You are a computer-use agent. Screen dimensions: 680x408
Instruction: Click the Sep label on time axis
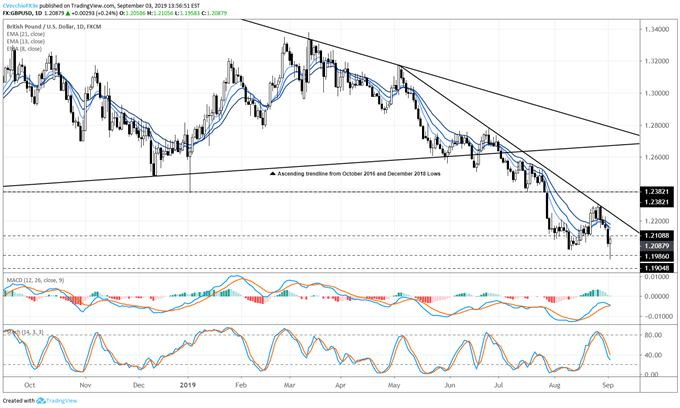[608, 385]
